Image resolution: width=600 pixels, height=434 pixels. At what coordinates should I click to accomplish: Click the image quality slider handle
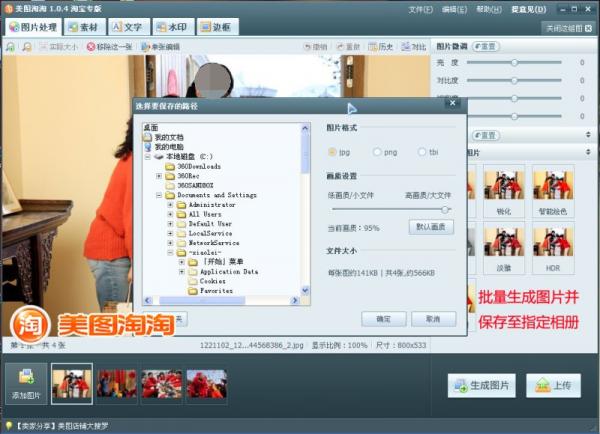pyautogui.click(x=445, y=209)
